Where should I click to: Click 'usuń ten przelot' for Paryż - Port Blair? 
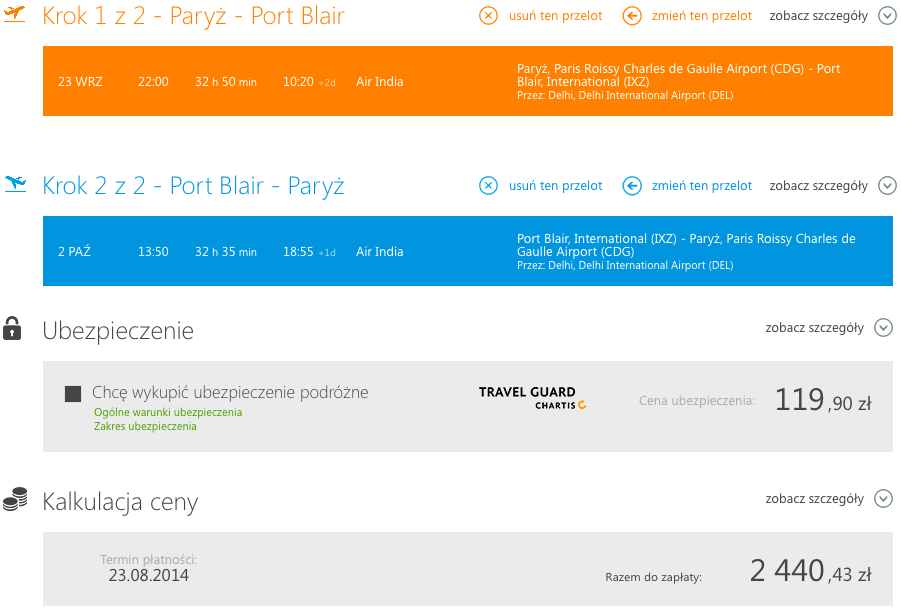[555, 16]
